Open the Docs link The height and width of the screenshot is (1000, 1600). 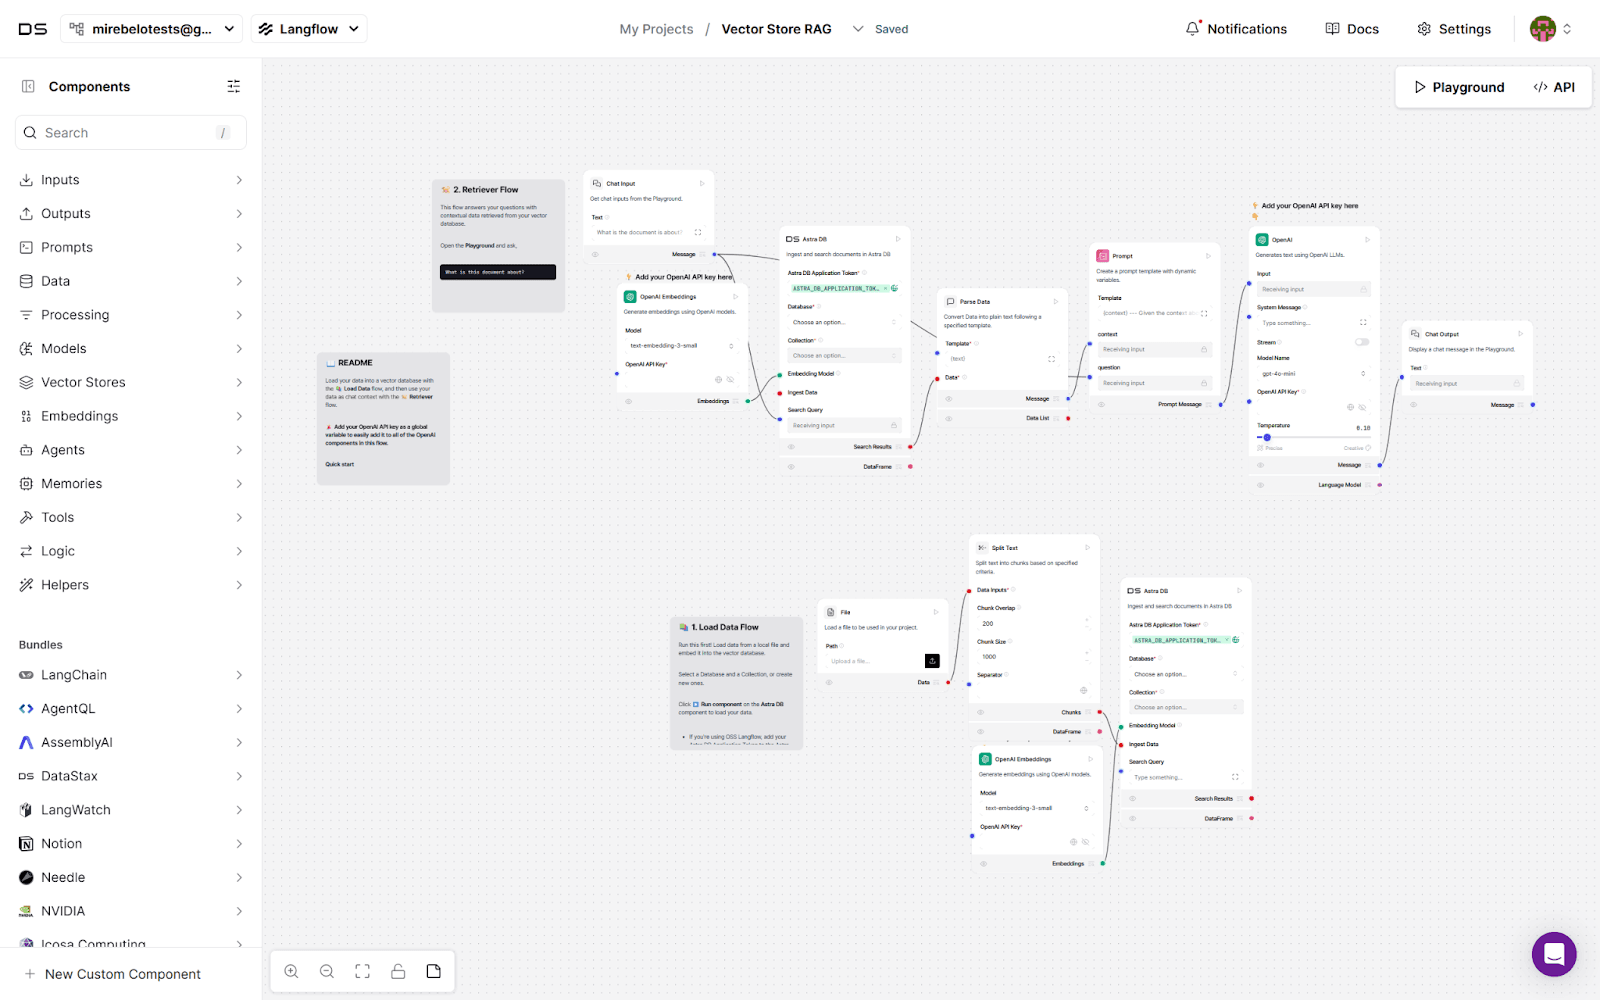[1352, 29]
